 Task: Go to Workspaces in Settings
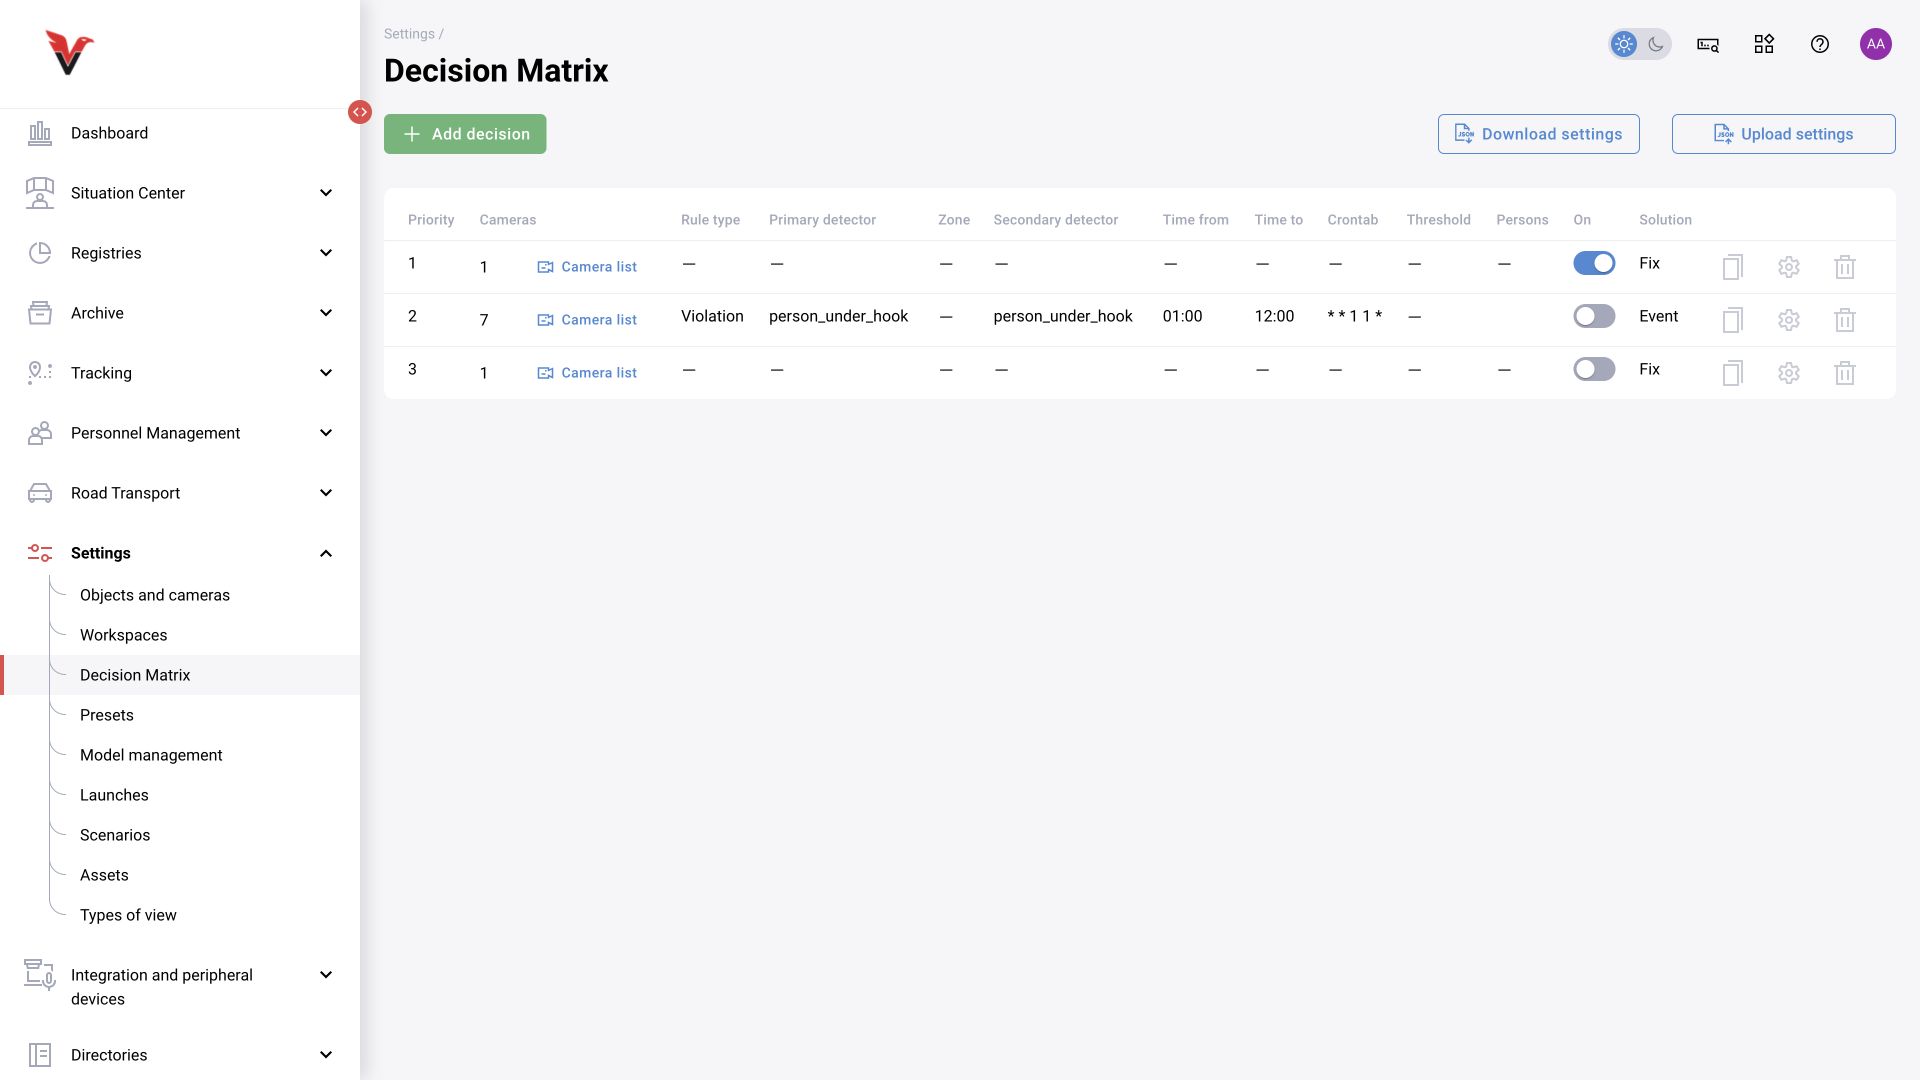point(124,635)
